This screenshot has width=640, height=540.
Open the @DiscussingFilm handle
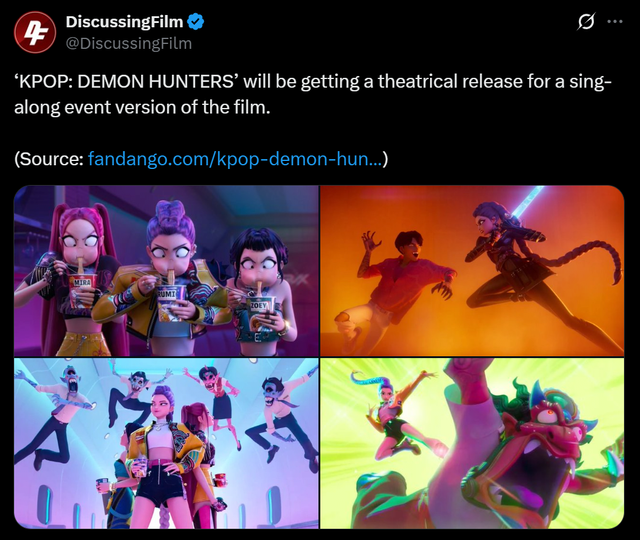tap(129, 43)
